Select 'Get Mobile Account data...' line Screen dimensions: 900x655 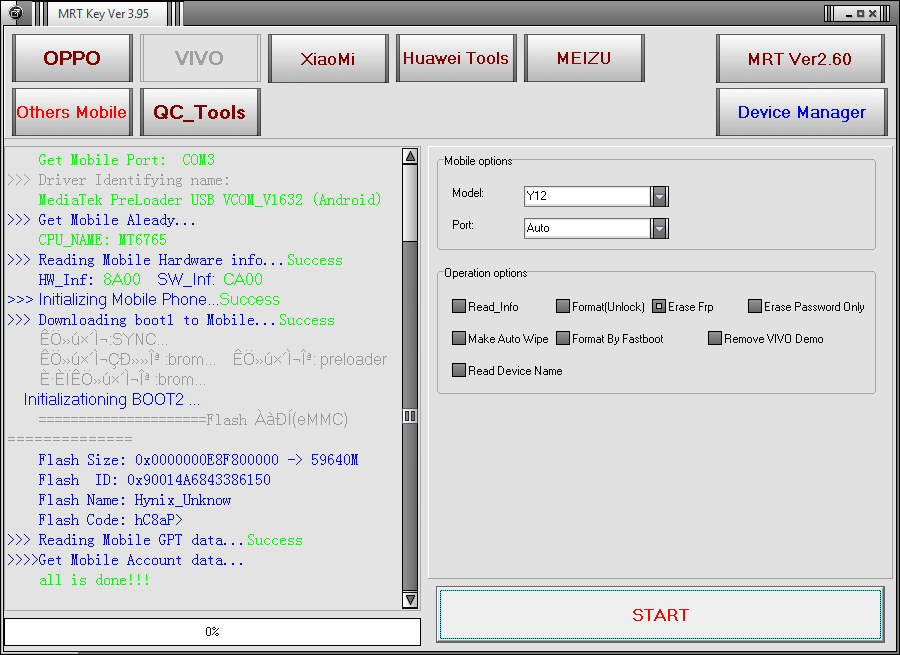pyautogui.click(x=126, y=560)
